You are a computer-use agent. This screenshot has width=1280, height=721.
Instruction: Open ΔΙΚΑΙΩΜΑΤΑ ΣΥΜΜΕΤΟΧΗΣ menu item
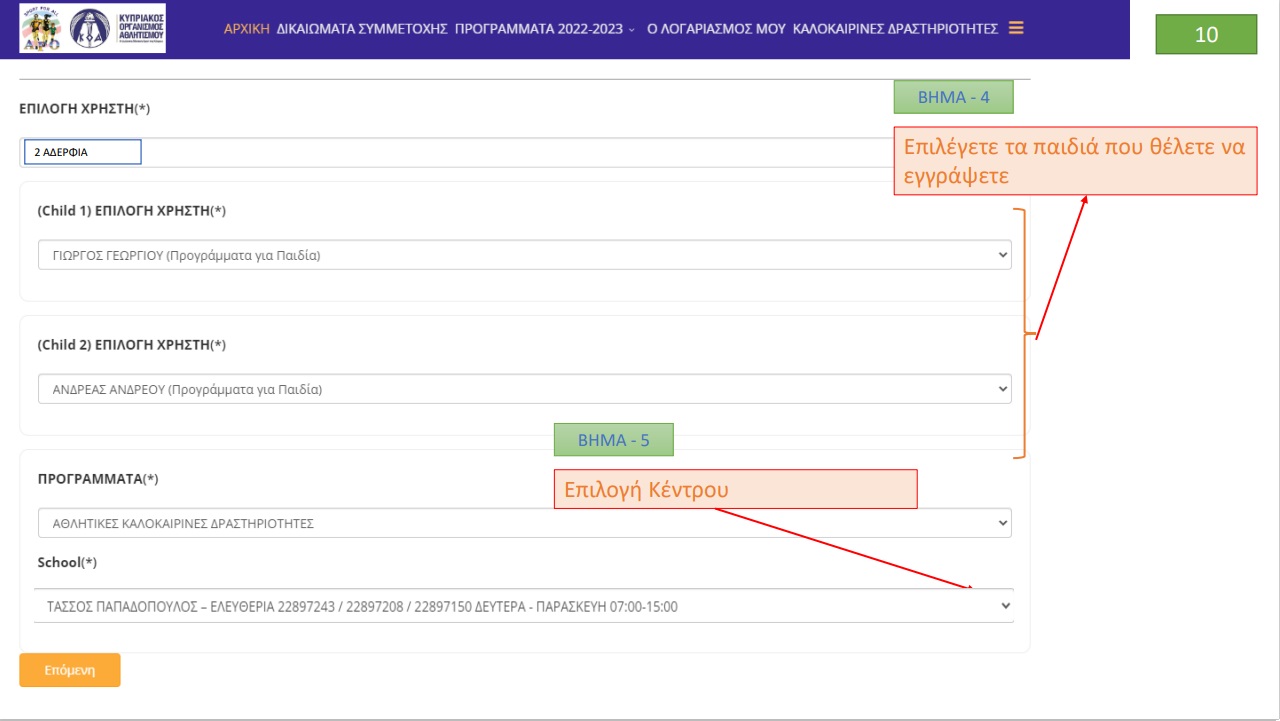tap(362, 29)
